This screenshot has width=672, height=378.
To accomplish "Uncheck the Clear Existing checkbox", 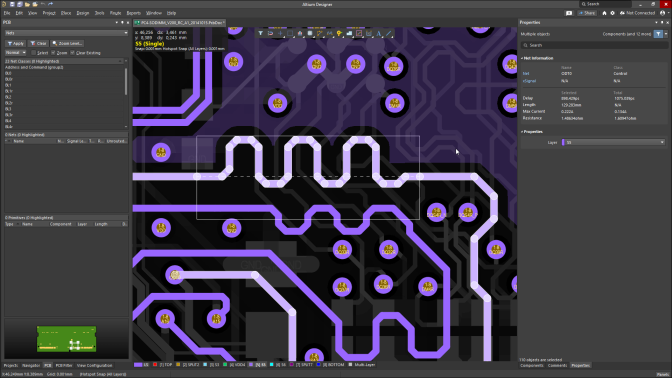I will [x=72, y=53].
